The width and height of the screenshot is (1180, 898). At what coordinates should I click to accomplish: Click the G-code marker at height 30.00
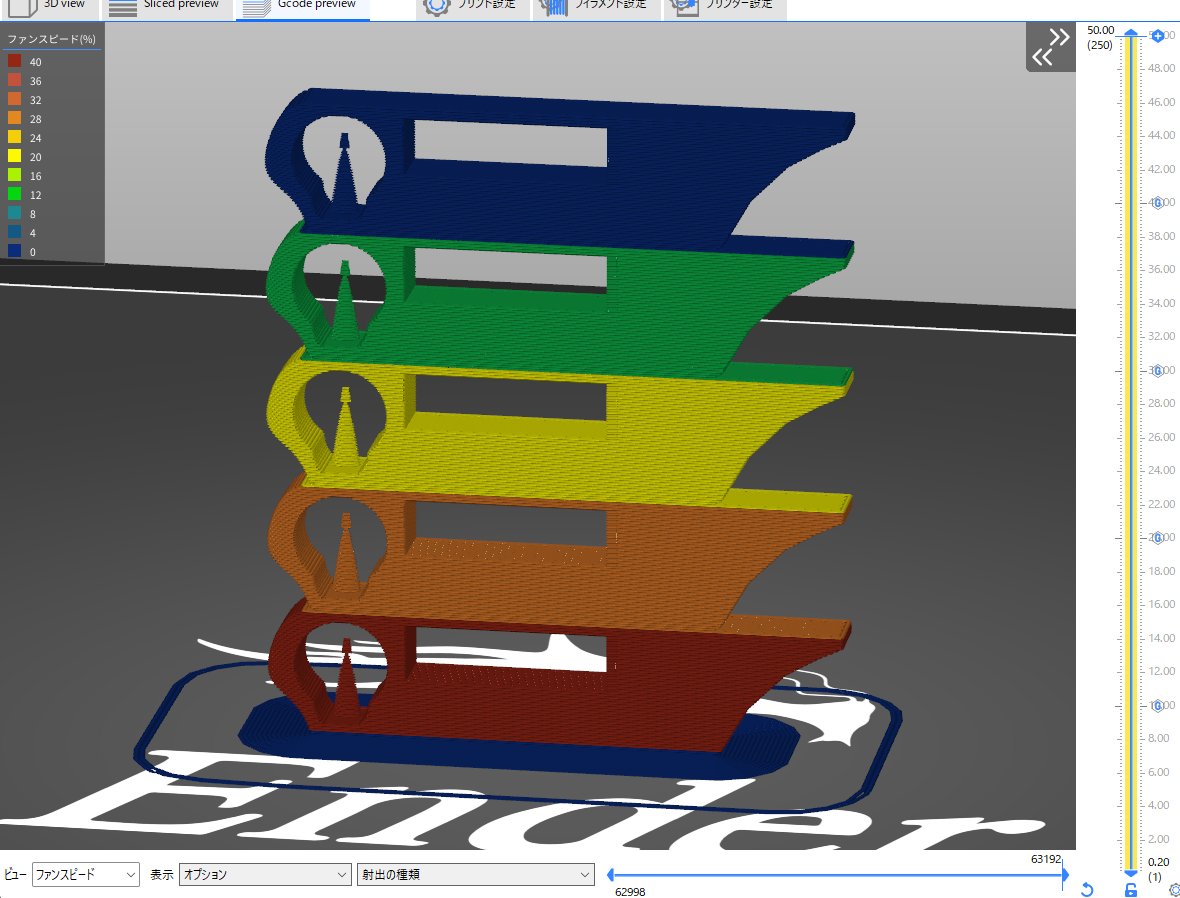(x=1157, y=370)
